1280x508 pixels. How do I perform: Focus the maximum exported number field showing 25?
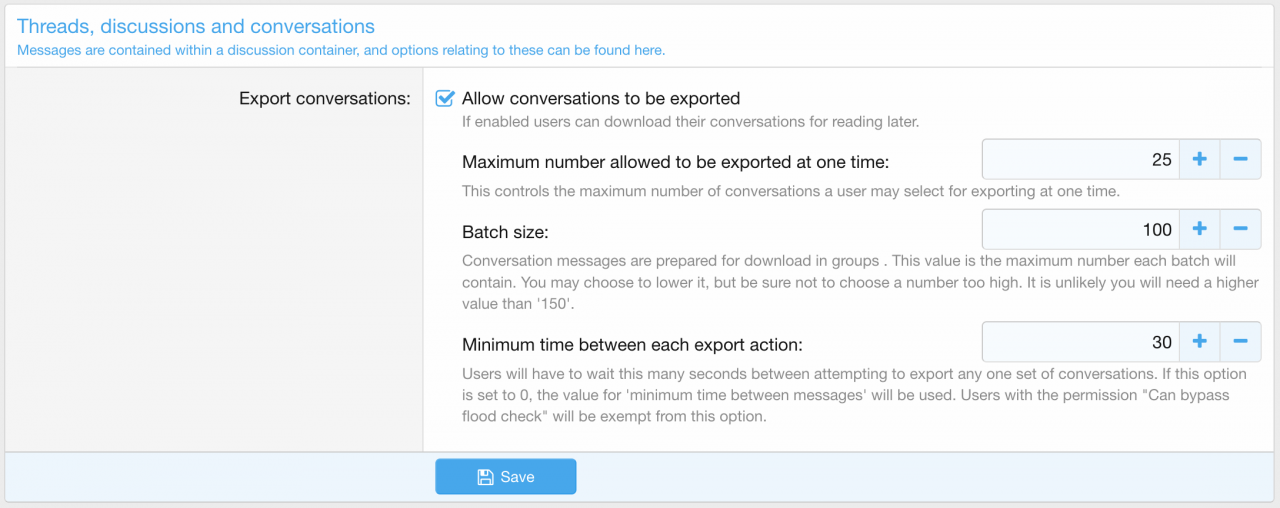pos(1081,159)
